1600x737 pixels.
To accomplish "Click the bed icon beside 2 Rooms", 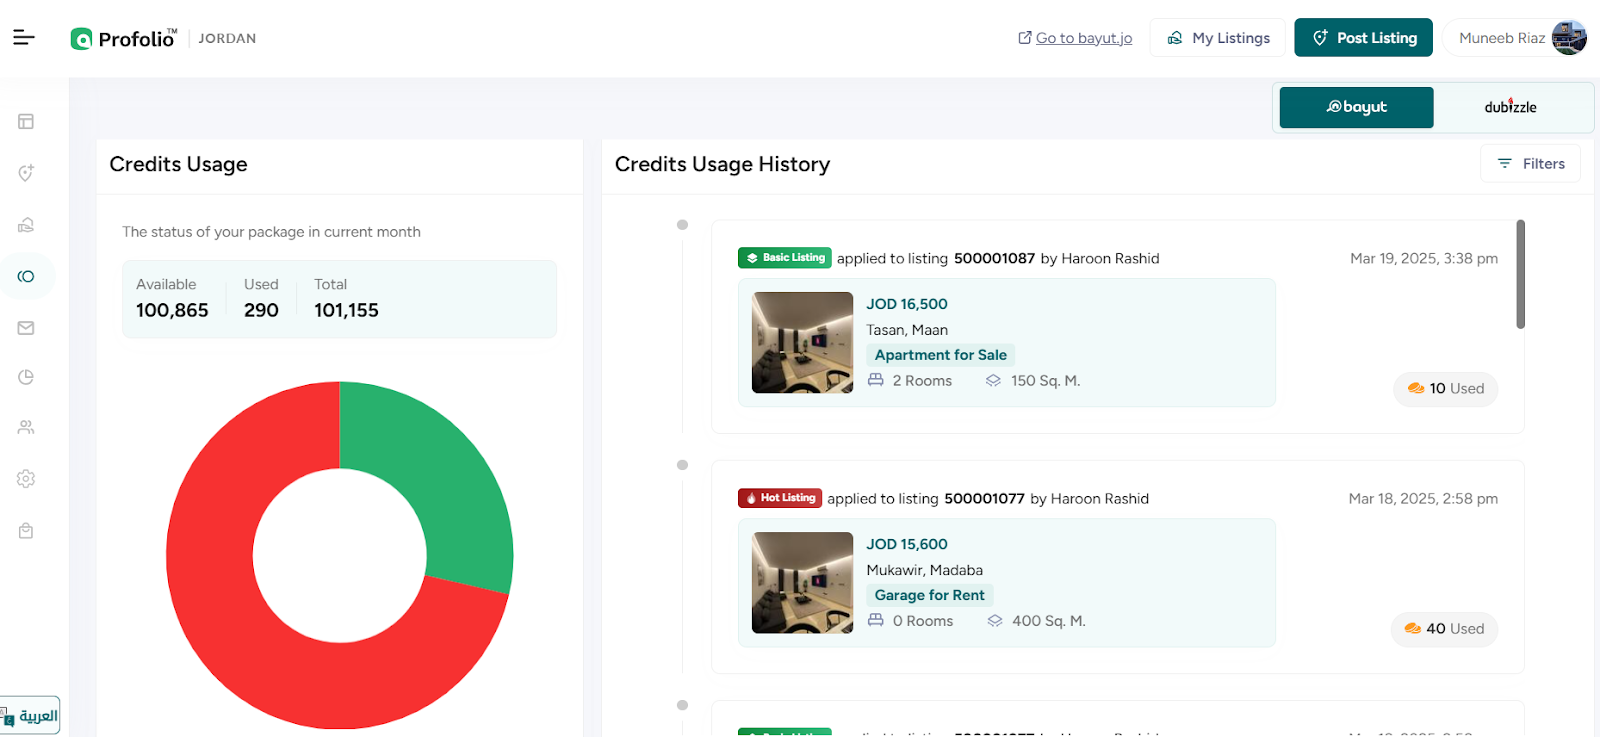I will pos(876,380).
